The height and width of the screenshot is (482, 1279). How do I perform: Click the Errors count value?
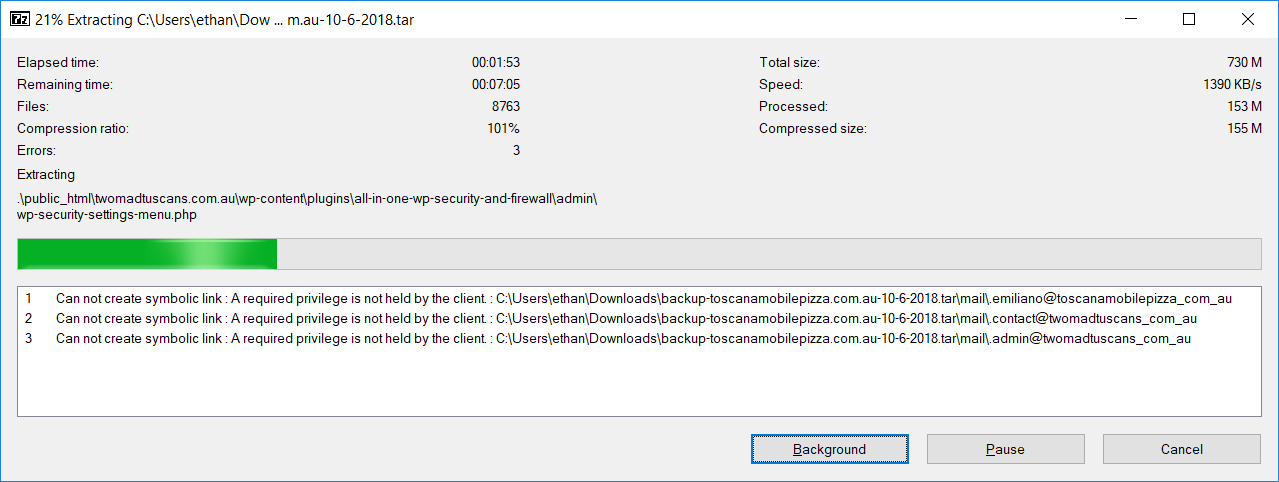tap(516, 150)
